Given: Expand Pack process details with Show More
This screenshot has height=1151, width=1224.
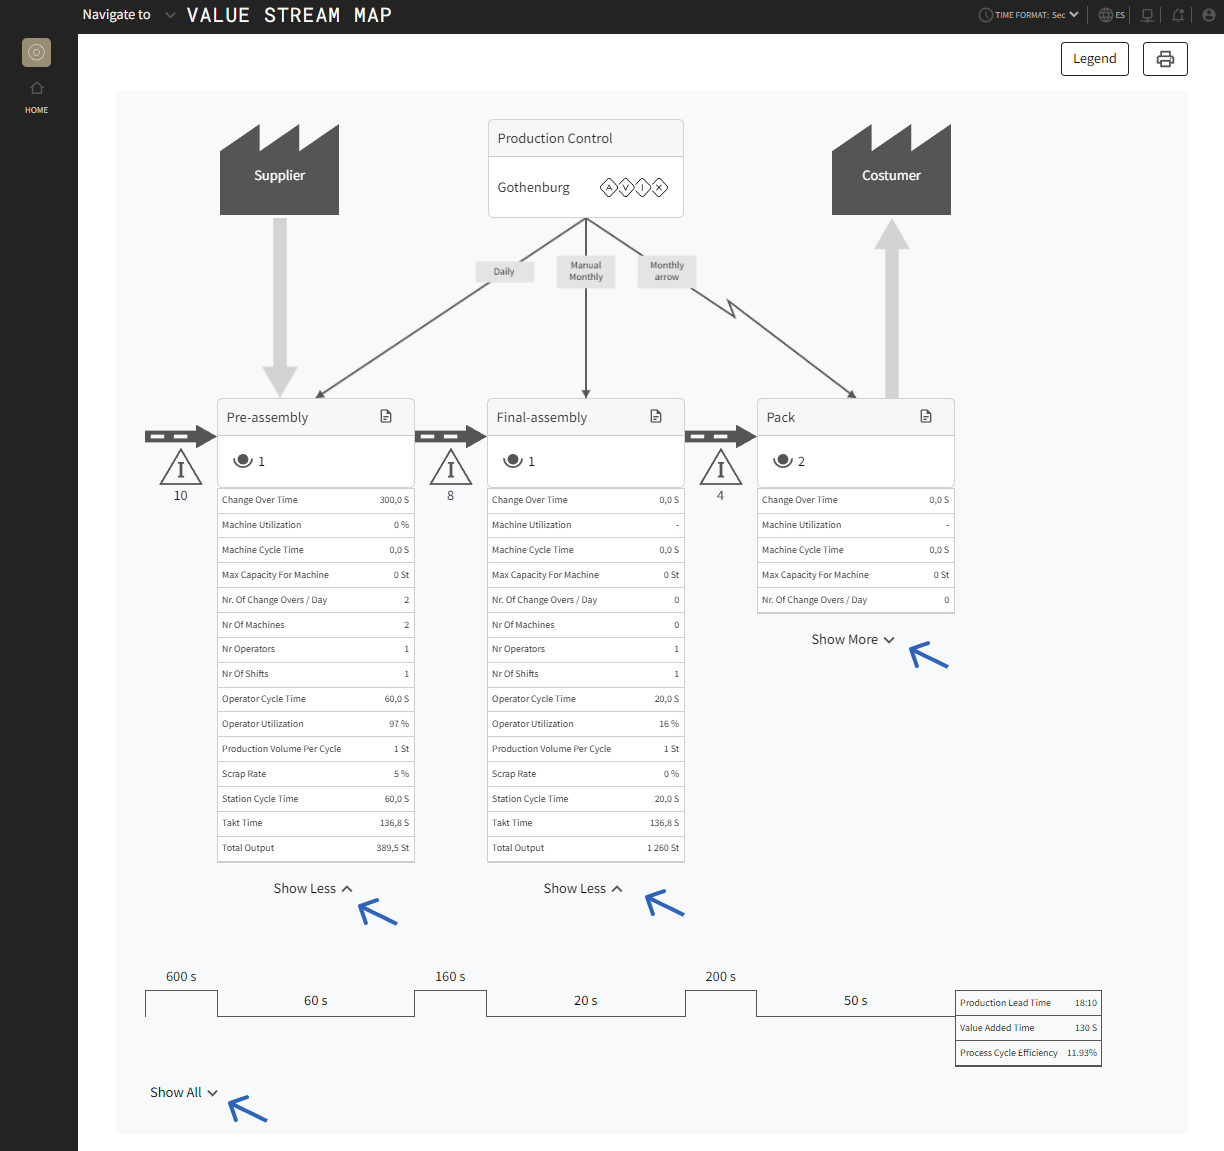Looking at the screenshot, I should coord(851,639).
